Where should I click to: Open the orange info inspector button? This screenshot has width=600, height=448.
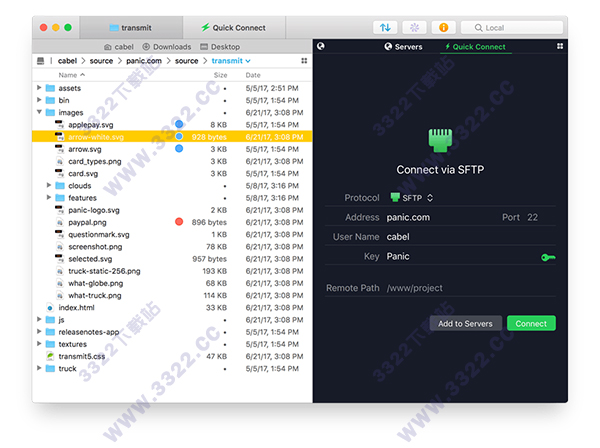point(443,28)
